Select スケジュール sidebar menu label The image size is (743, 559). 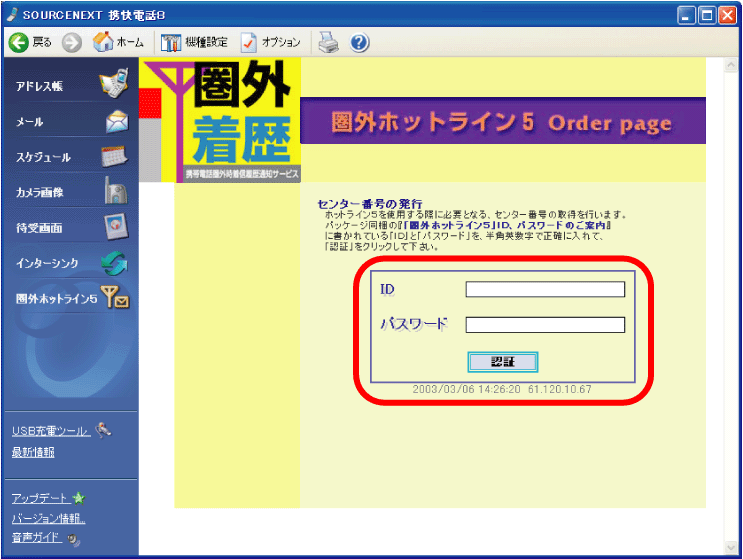tap(43, 157)
